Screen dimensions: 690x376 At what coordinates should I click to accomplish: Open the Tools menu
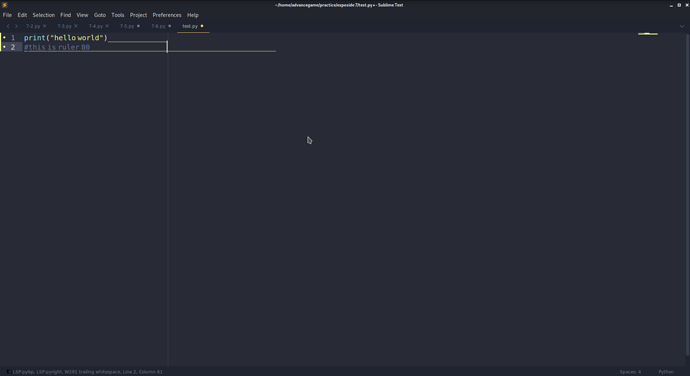pyautogui.click(x=117, y=15)
